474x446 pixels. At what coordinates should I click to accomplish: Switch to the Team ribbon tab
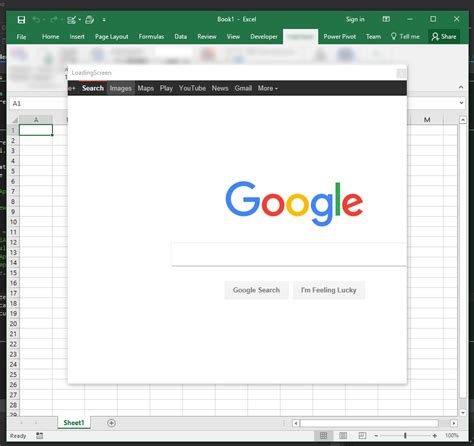[373, 36]
